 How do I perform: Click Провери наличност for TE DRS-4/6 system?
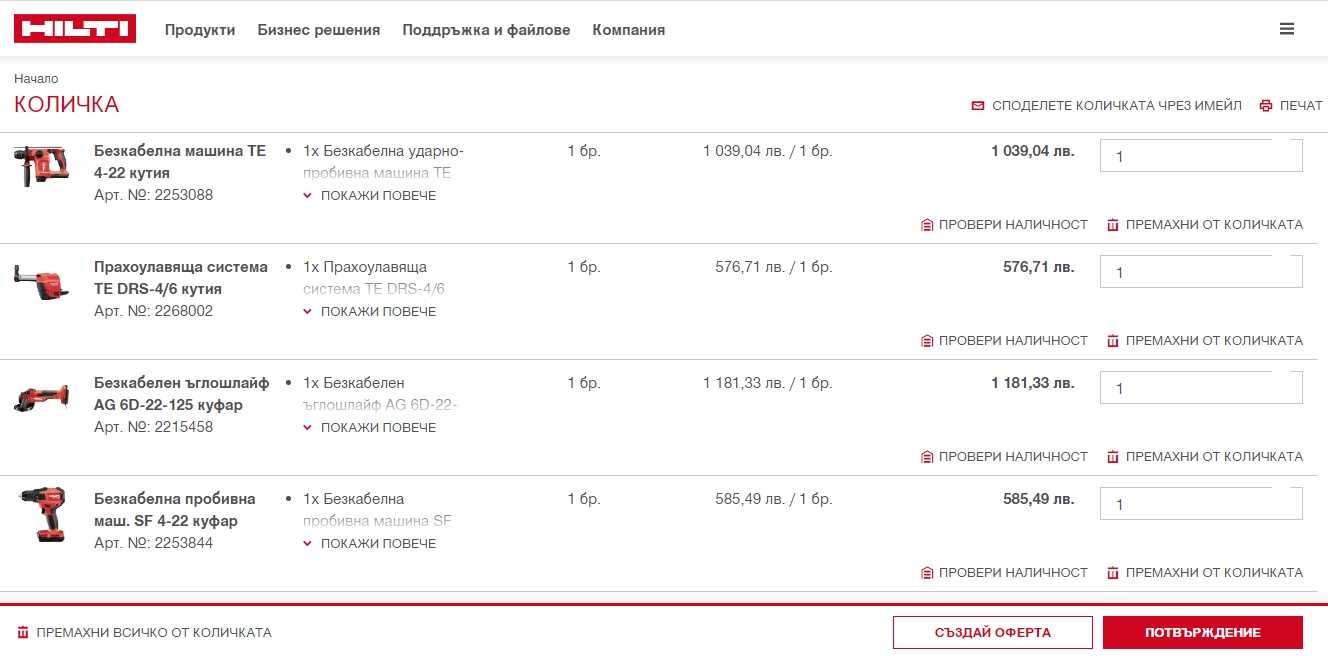click(x=1013, y=341)
